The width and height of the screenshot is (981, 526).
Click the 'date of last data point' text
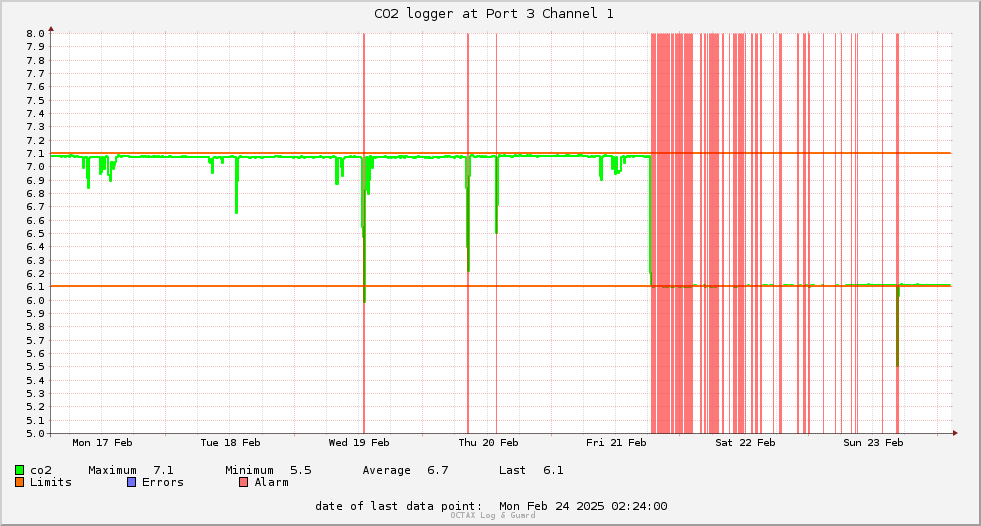(x=399, y=506)
